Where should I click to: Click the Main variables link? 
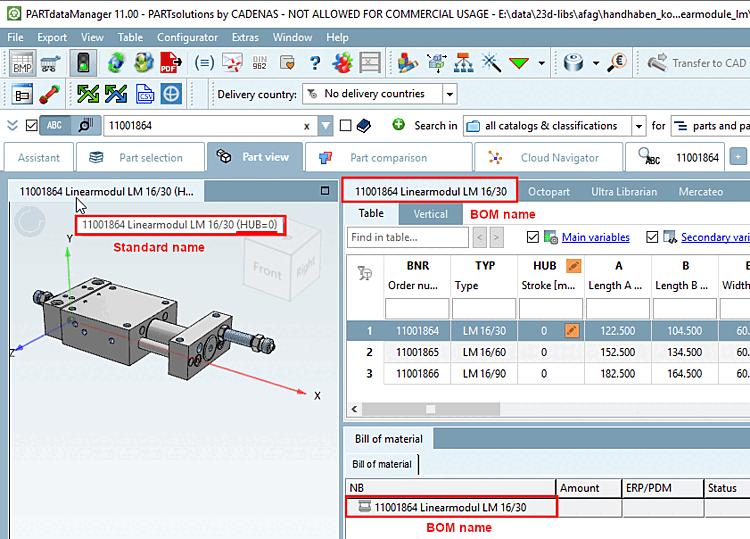pyautogui.click(x=595, y=237)
